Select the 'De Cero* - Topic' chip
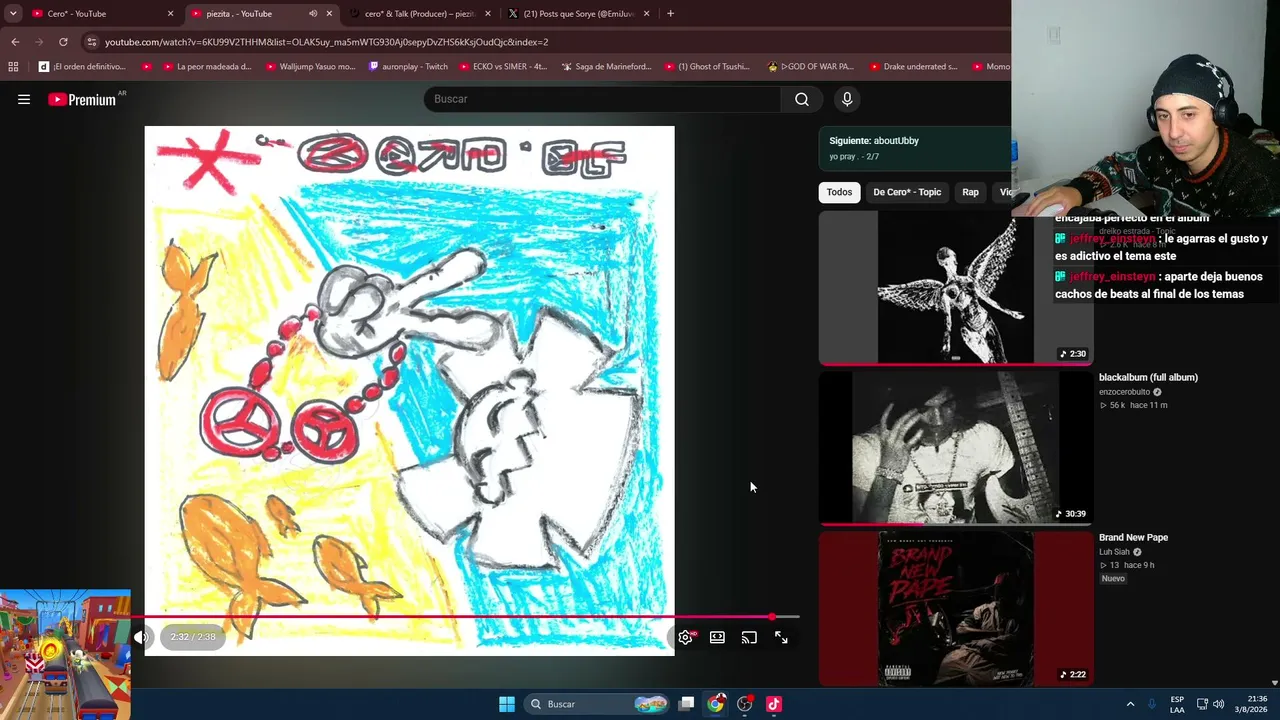The height and width of the screenshot is (720, 1280). pyautogui.click(x=907, y=192)
